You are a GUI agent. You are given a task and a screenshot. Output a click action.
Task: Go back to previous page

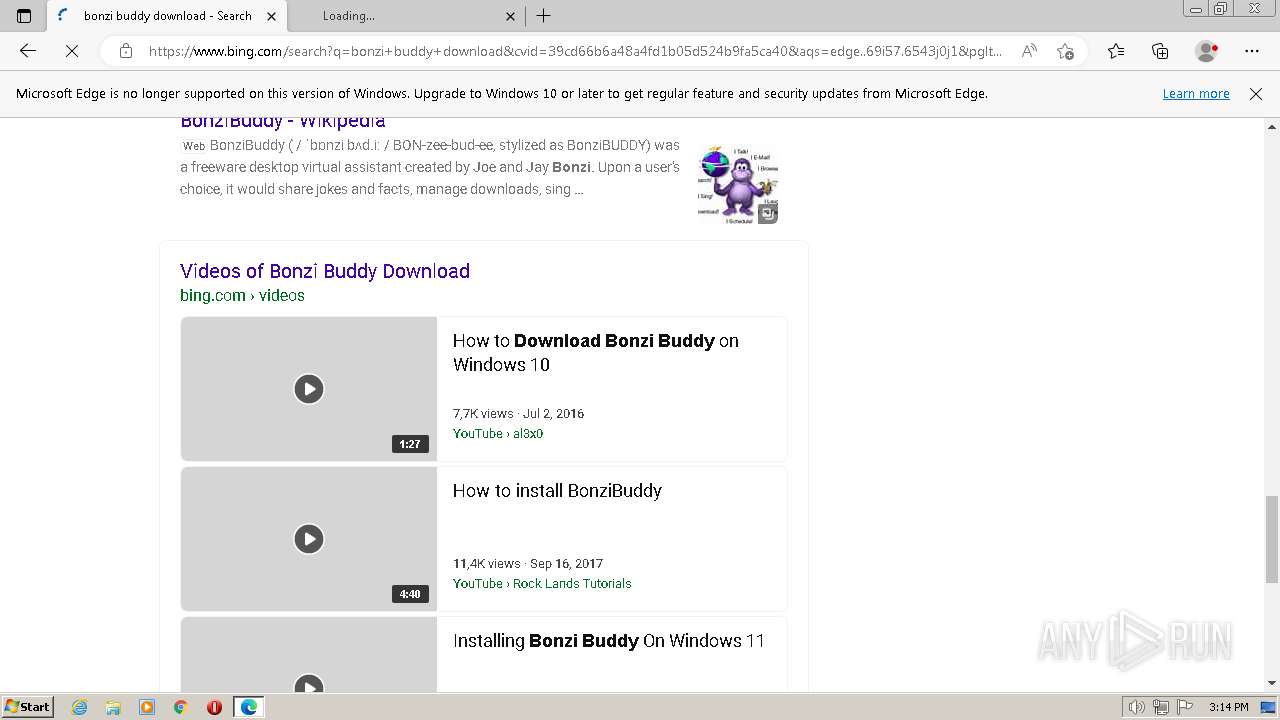(28, 51)
